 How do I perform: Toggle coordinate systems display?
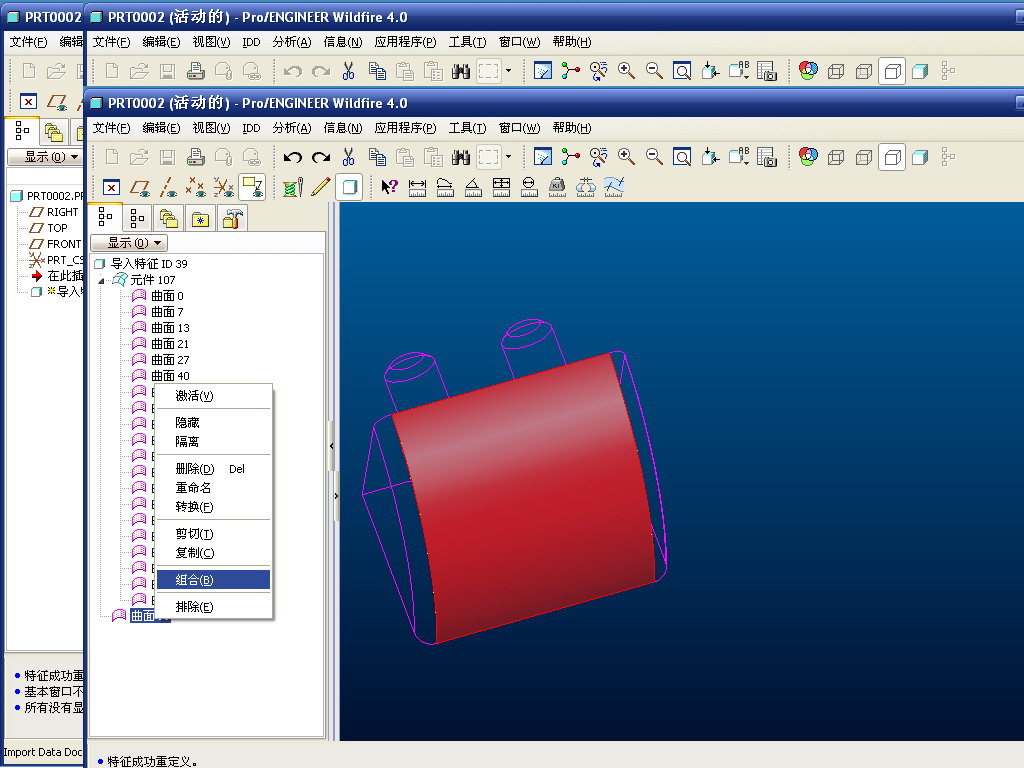click(x=223, y=188)
